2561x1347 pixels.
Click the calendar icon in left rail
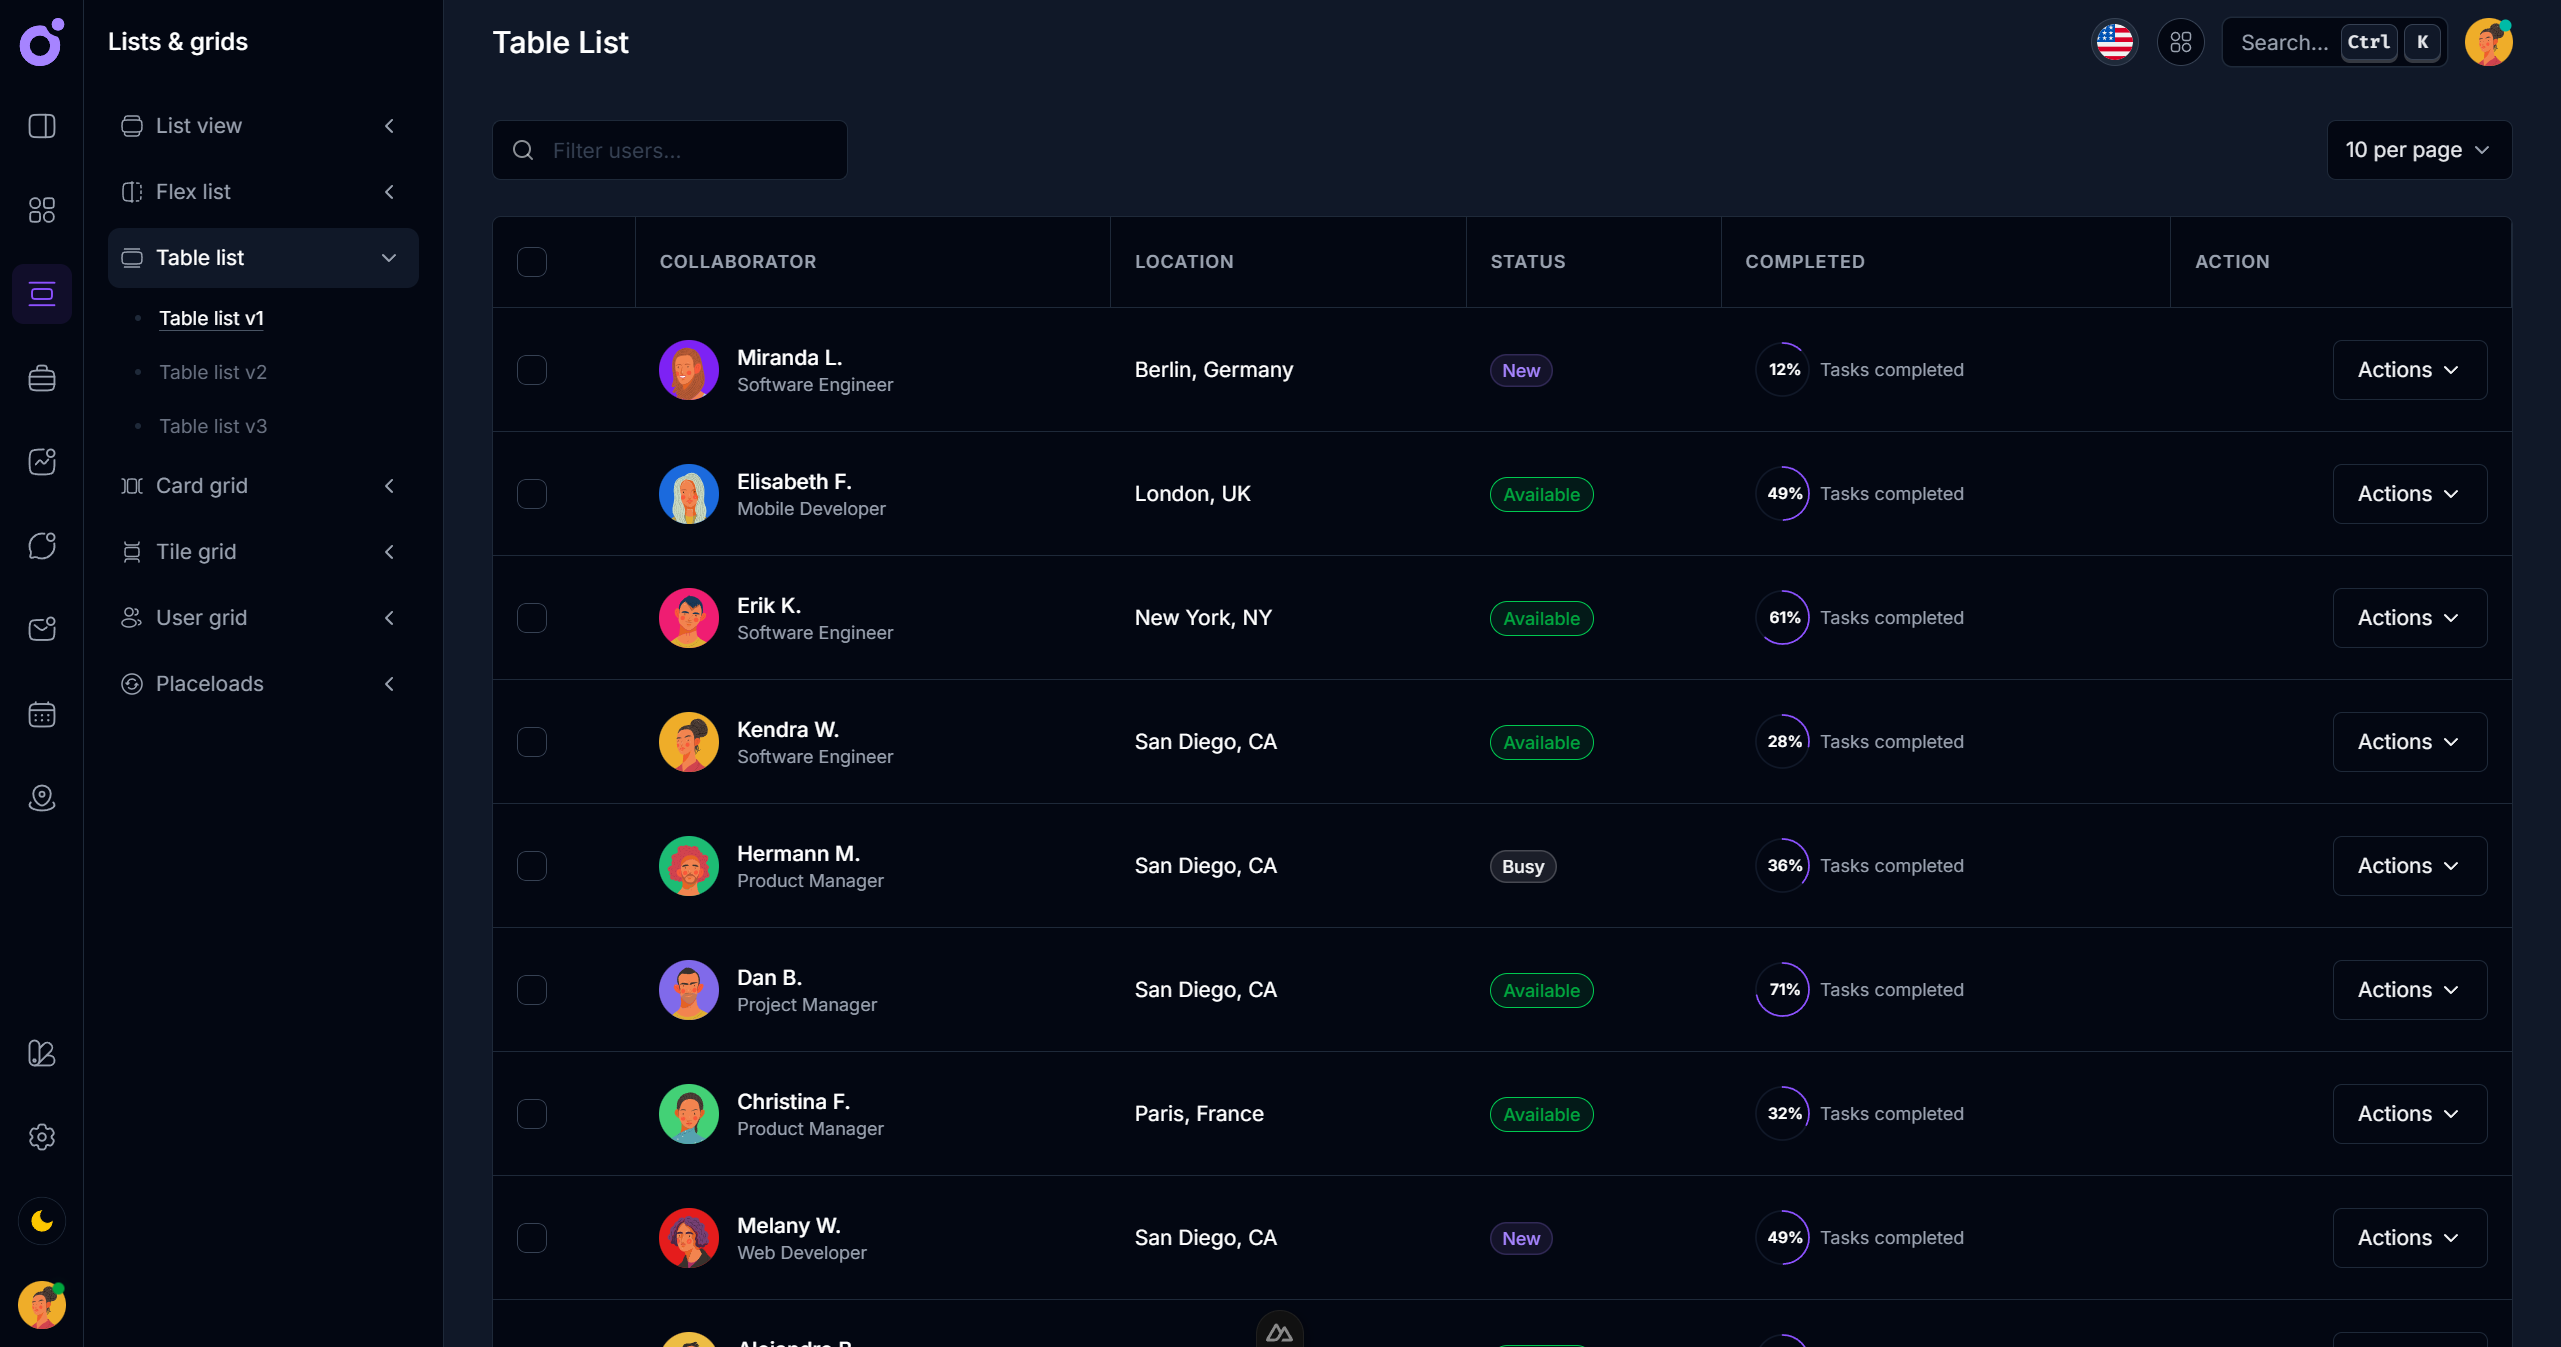(42, 714)
